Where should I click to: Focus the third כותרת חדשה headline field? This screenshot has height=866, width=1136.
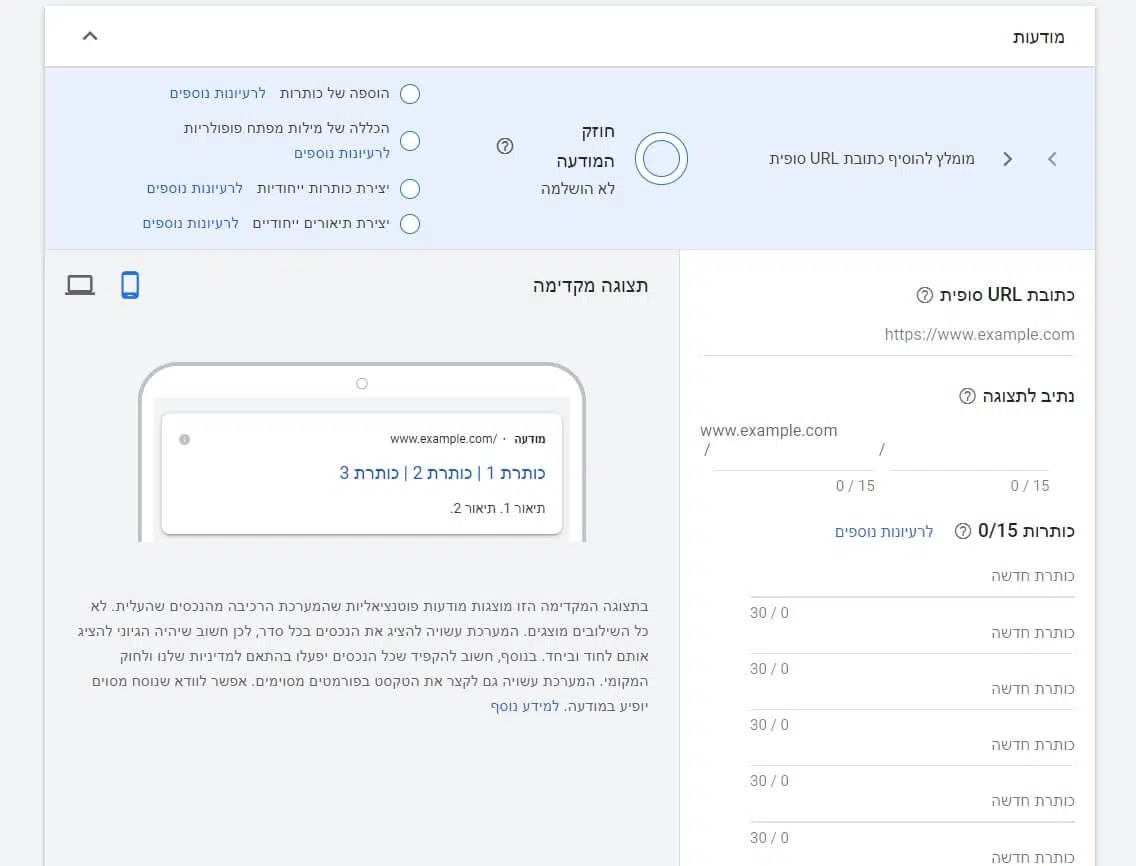pyautogui.click(x=912, y=689)
